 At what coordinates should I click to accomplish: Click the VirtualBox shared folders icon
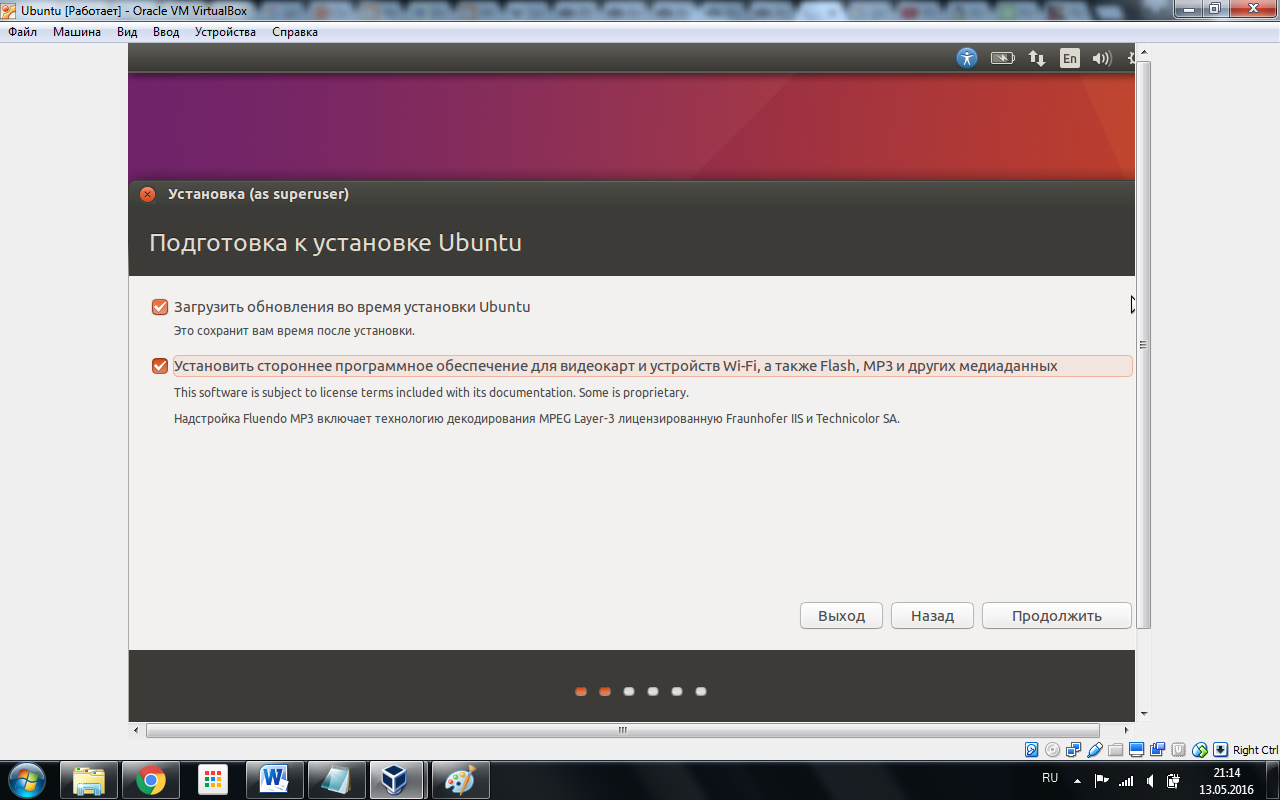[x=1116, y=750]
